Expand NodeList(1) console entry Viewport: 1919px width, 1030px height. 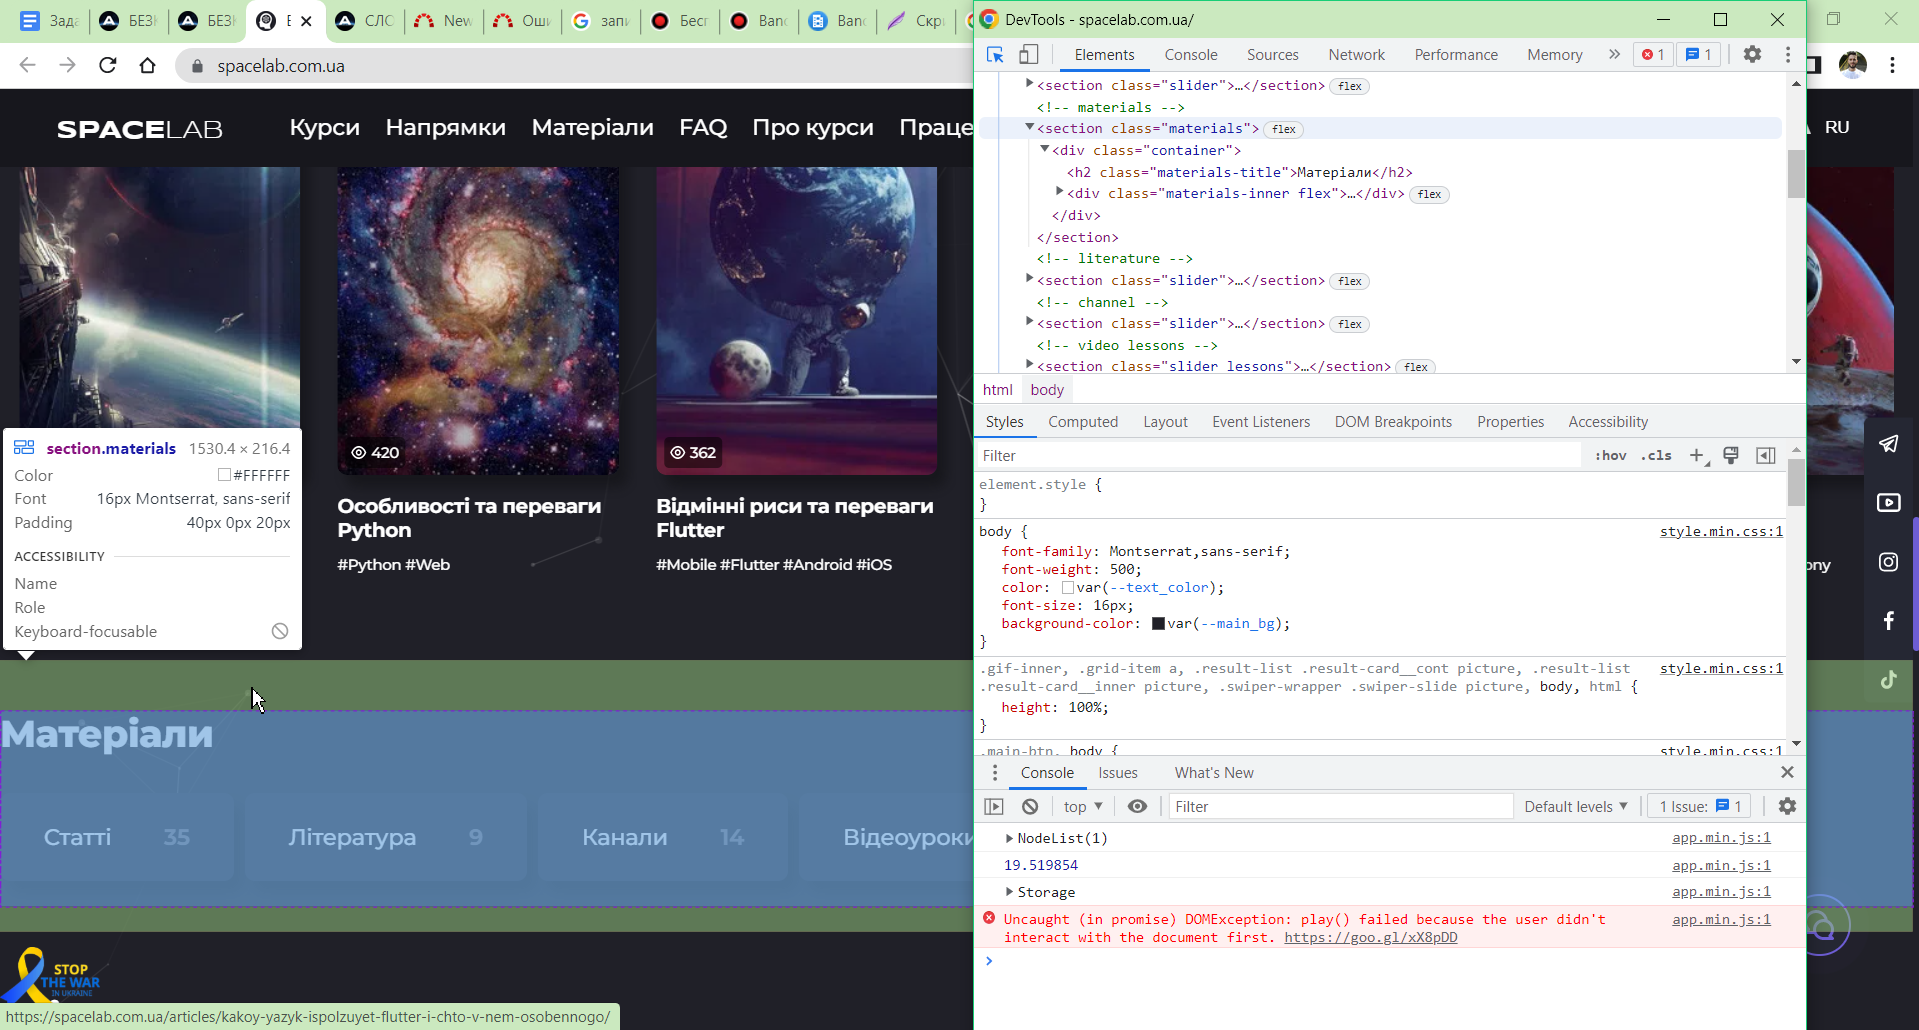click(1009, 838)
